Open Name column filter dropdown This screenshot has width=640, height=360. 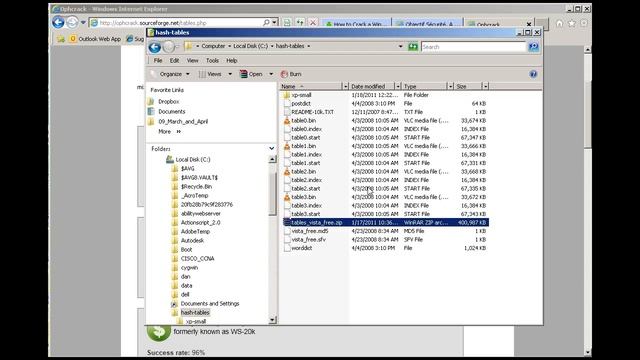click(x=345, y=87)
